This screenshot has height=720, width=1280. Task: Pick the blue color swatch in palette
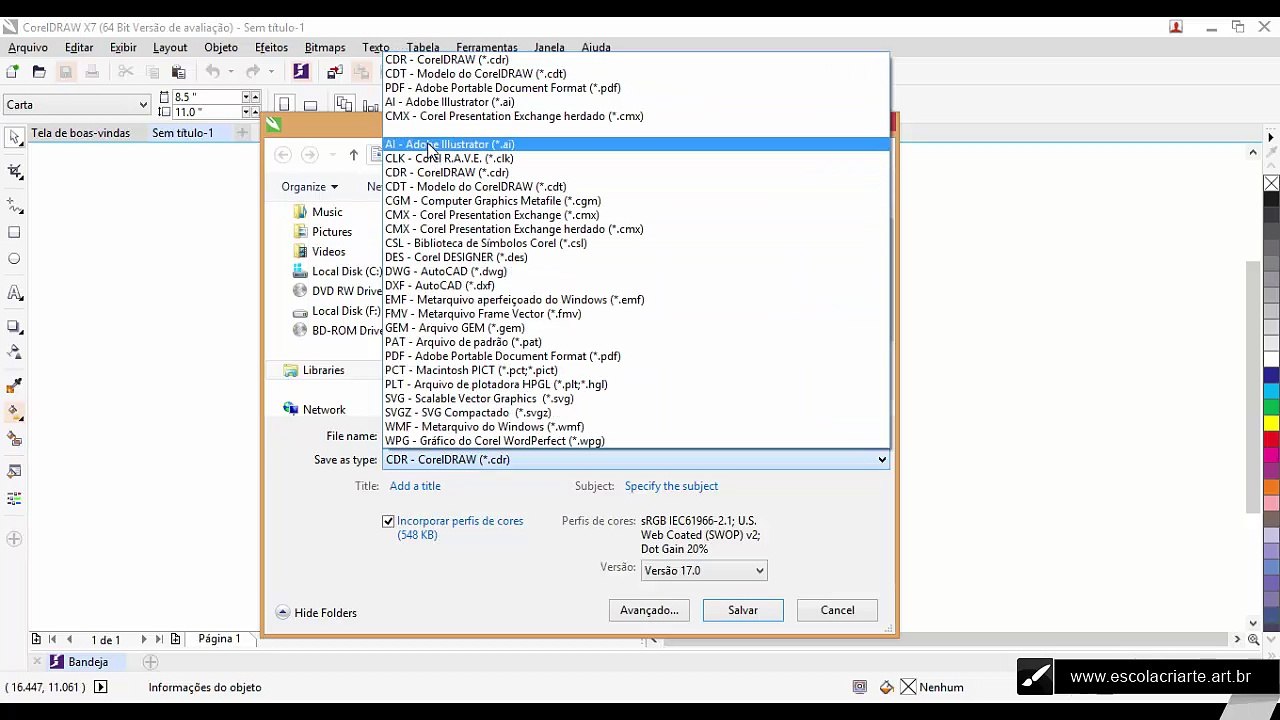1271,375
